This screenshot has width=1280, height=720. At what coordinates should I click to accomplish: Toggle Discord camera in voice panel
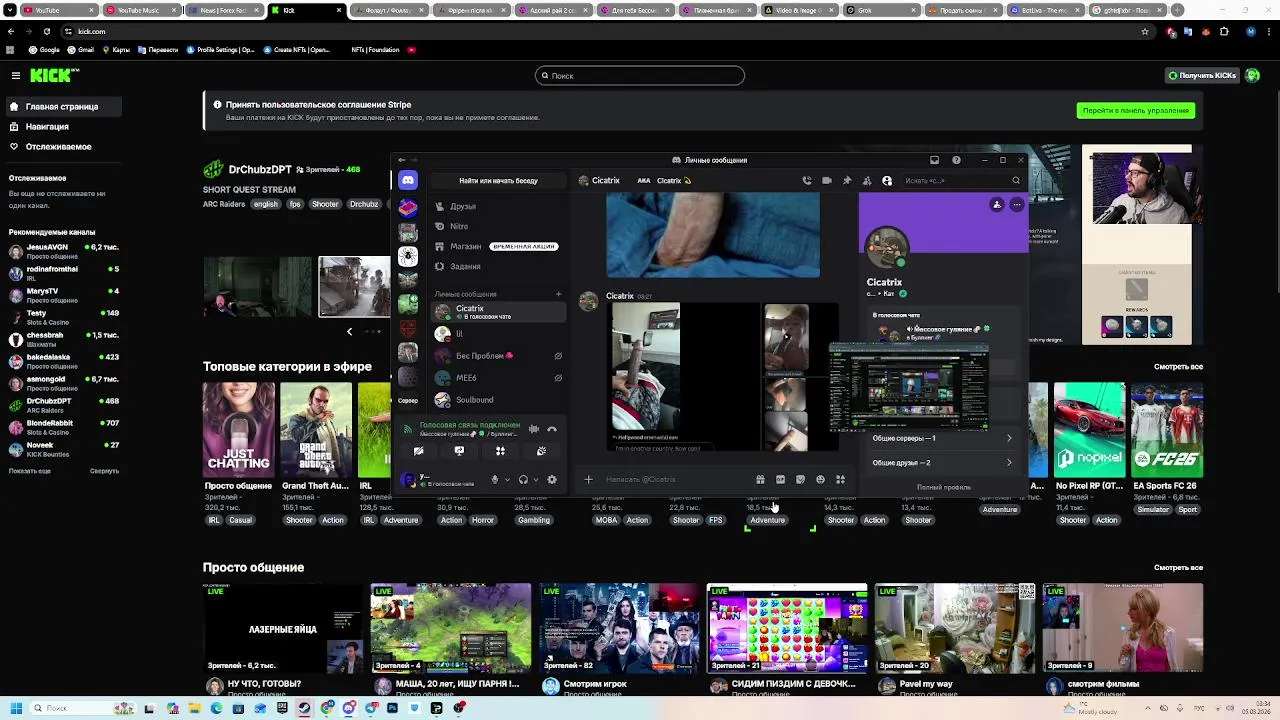[x=418, y=451]
